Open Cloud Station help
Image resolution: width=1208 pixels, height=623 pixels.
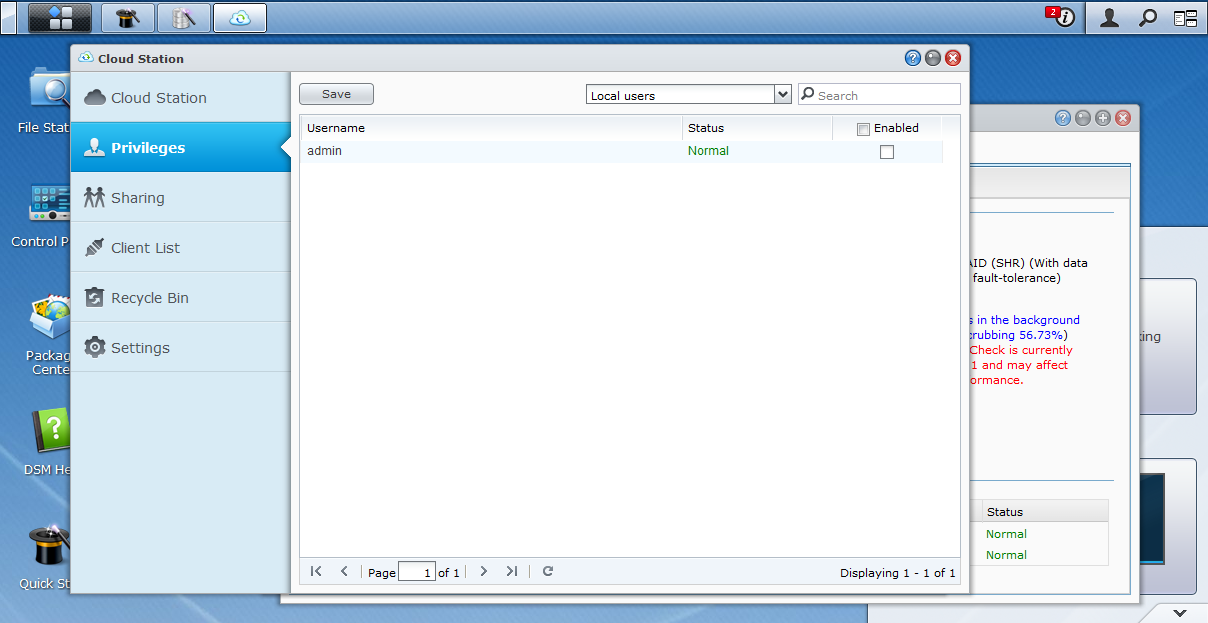click(x=913, y=58)
